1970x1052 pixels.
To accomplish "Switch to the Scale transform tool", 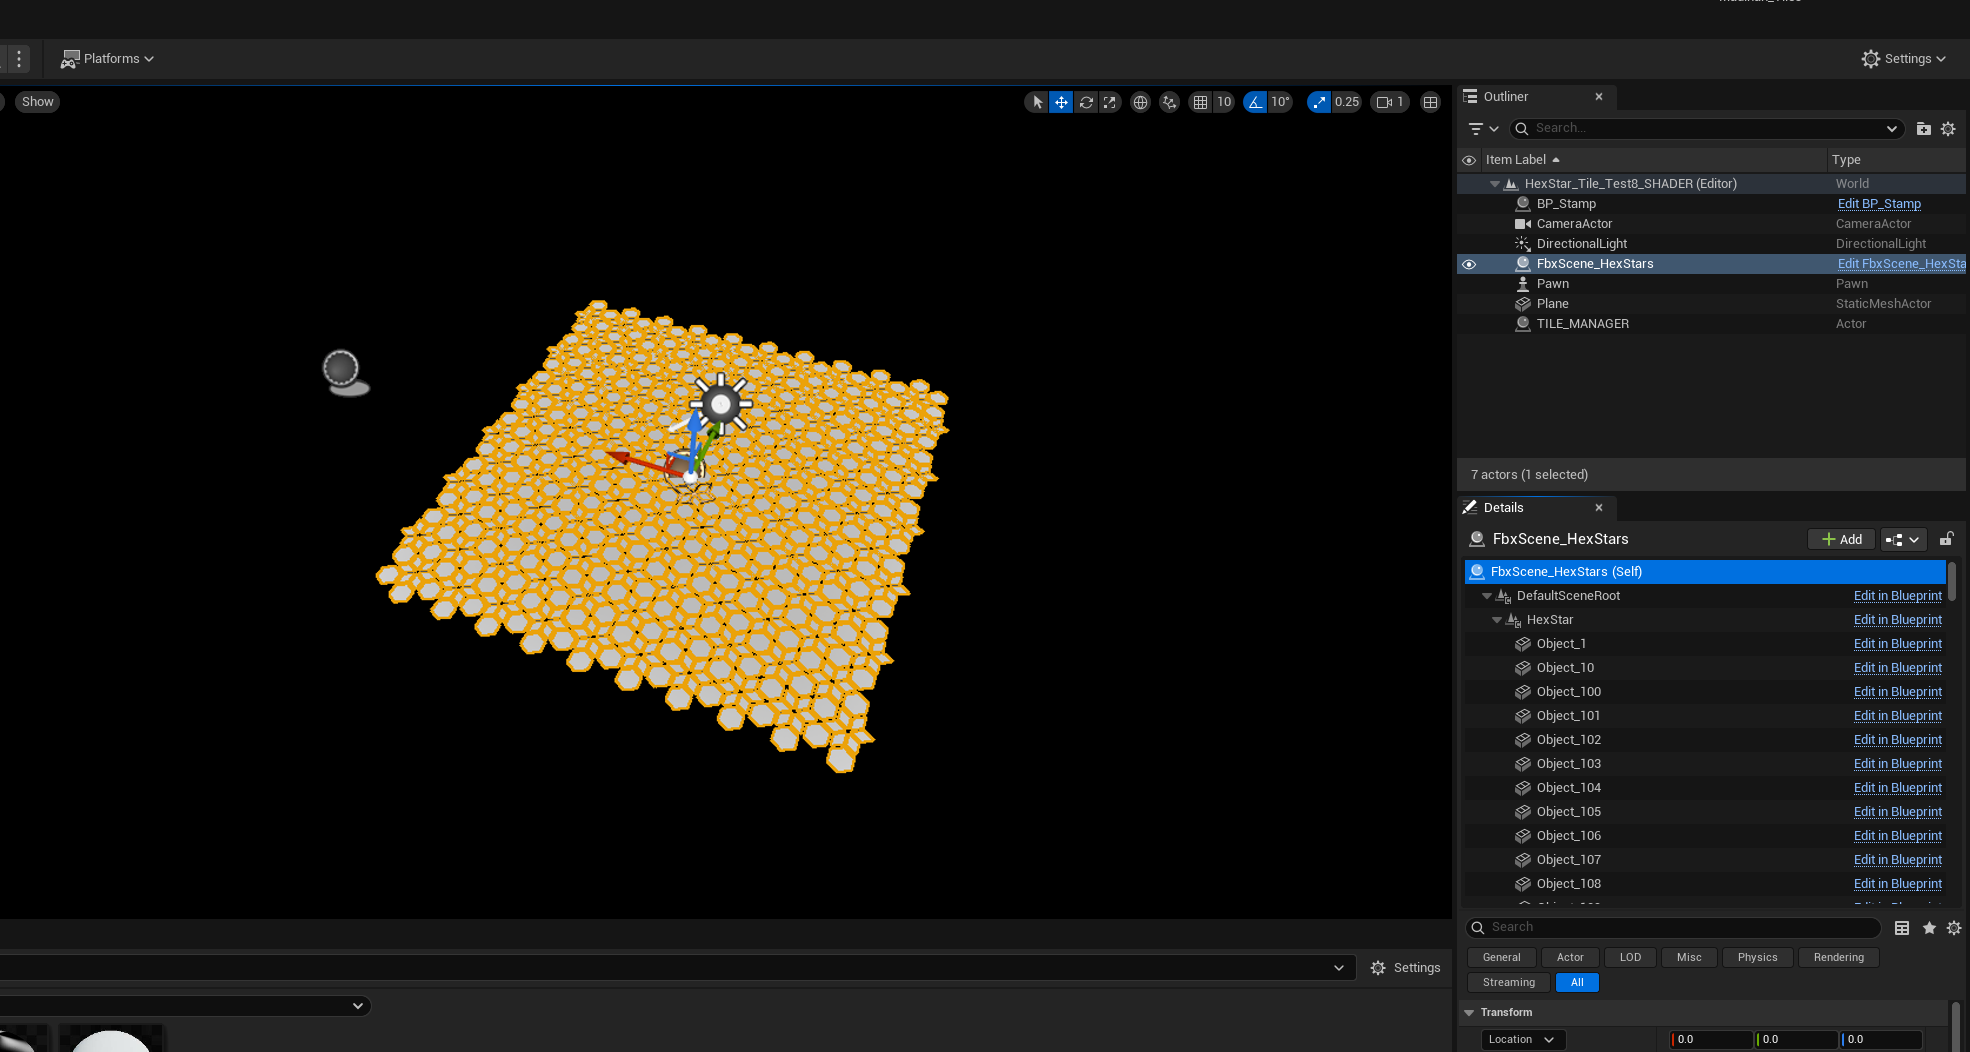I will [1110, 102].
